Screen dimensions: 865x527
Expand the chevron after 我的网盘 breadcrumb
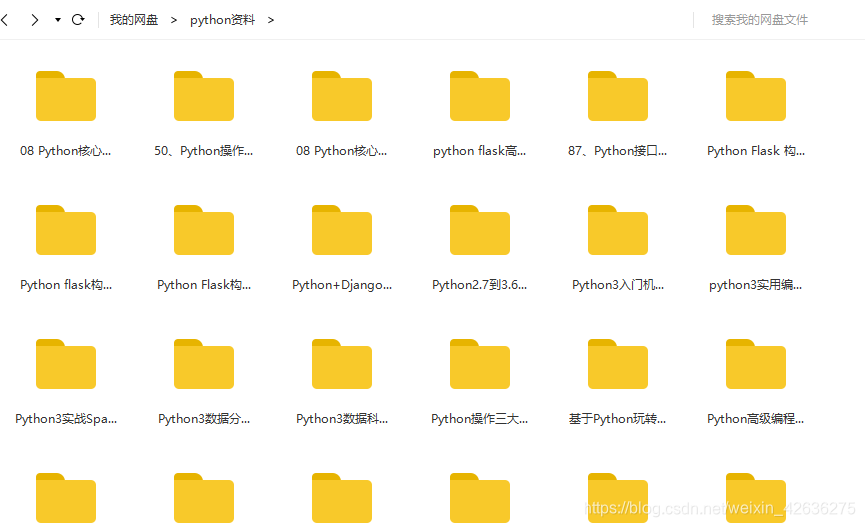[x=174, y=20]
